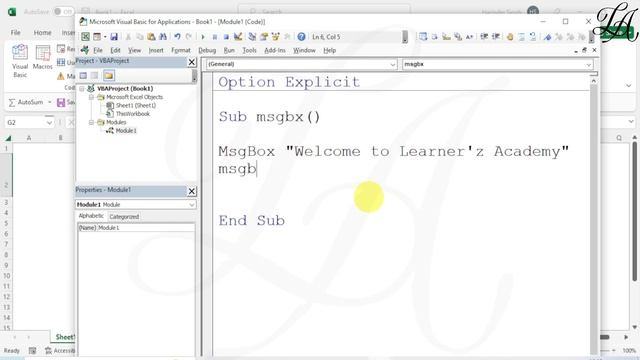Open the Format menu
This screenshot has width=640, height=360.
click(181, 50)
